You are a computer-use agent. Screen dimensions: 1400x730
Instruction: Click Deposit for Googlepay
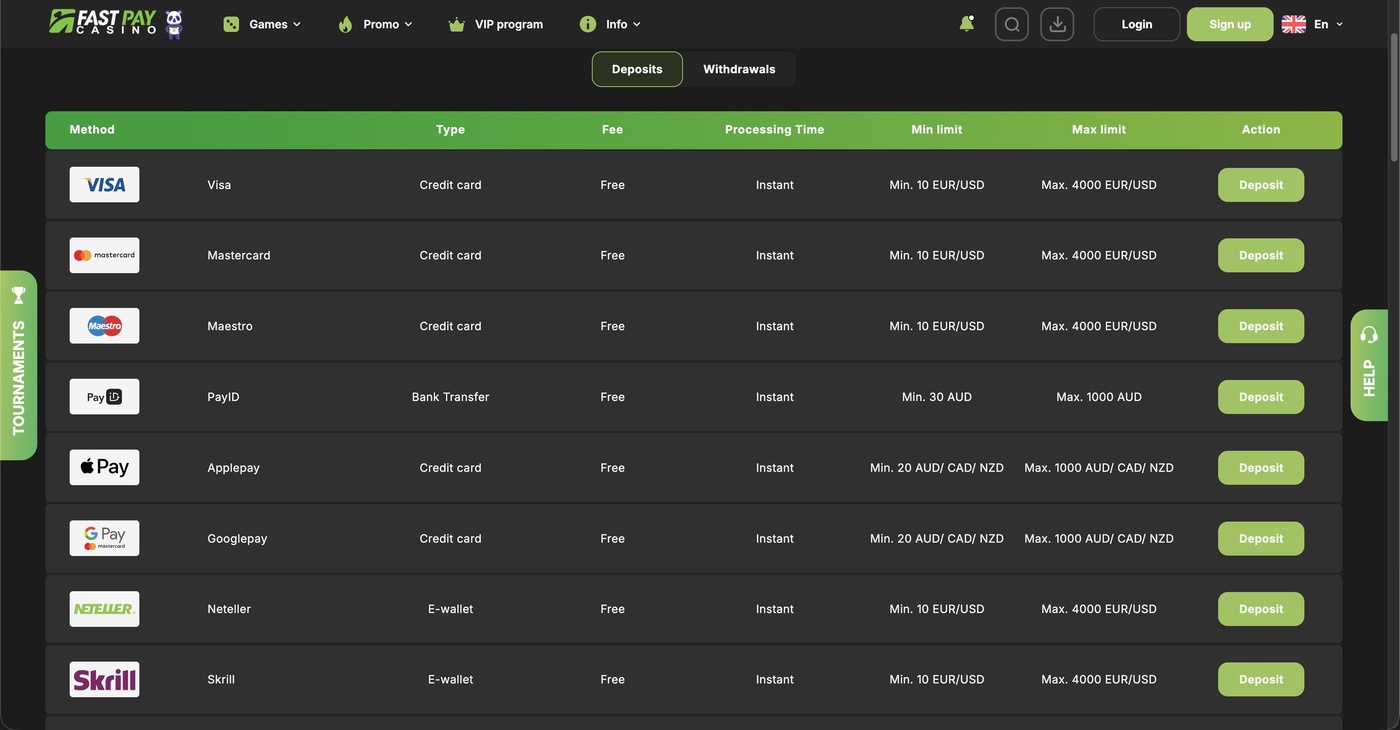[1261, 538]
